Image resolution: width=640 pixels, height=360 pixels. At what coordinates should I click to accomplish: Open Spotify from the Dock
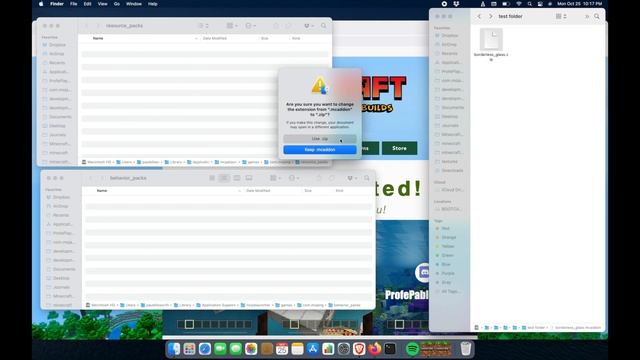point(413,349)
